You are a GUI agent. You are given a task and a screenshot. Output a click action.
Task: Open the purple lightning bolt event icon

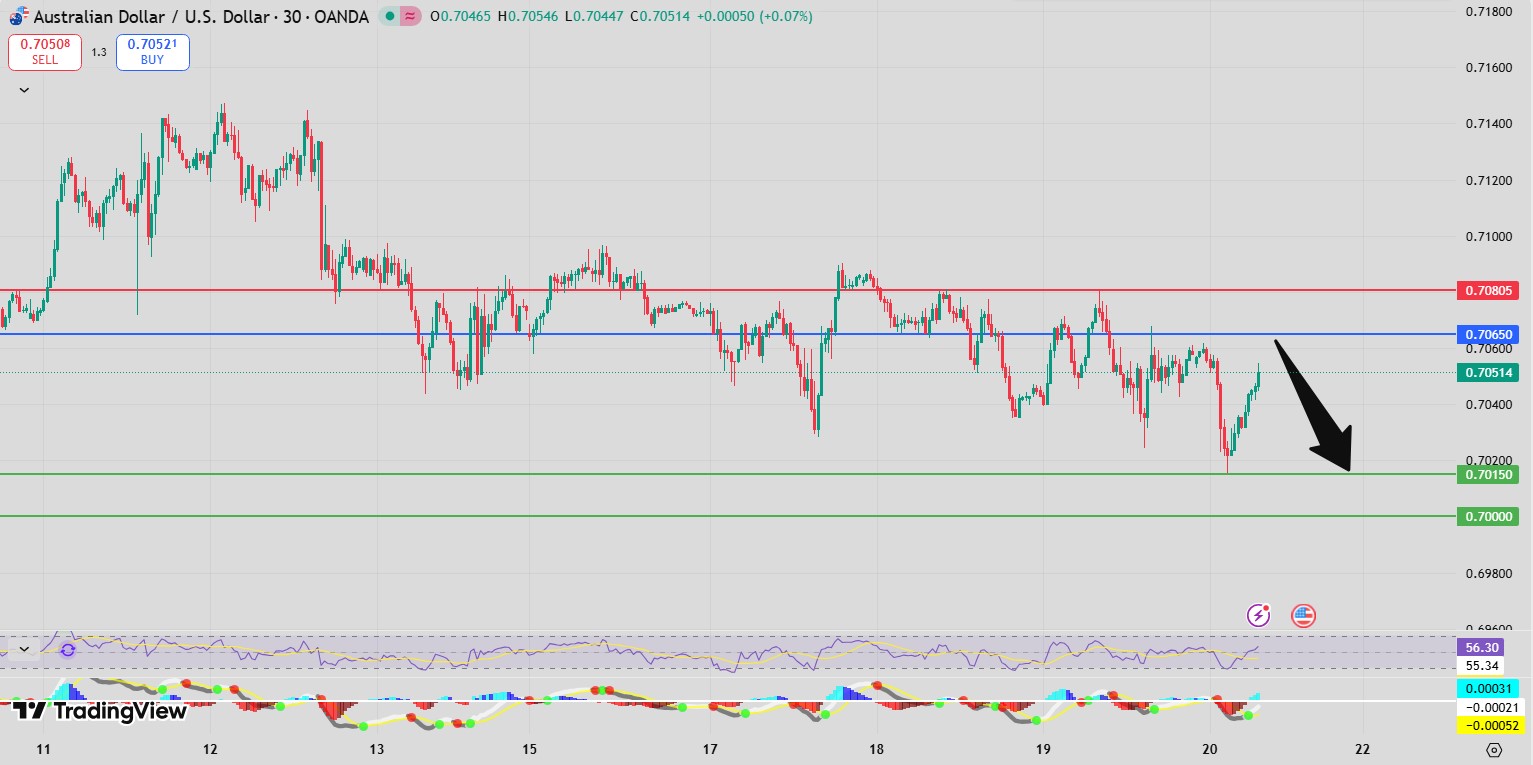point(1258,615)
